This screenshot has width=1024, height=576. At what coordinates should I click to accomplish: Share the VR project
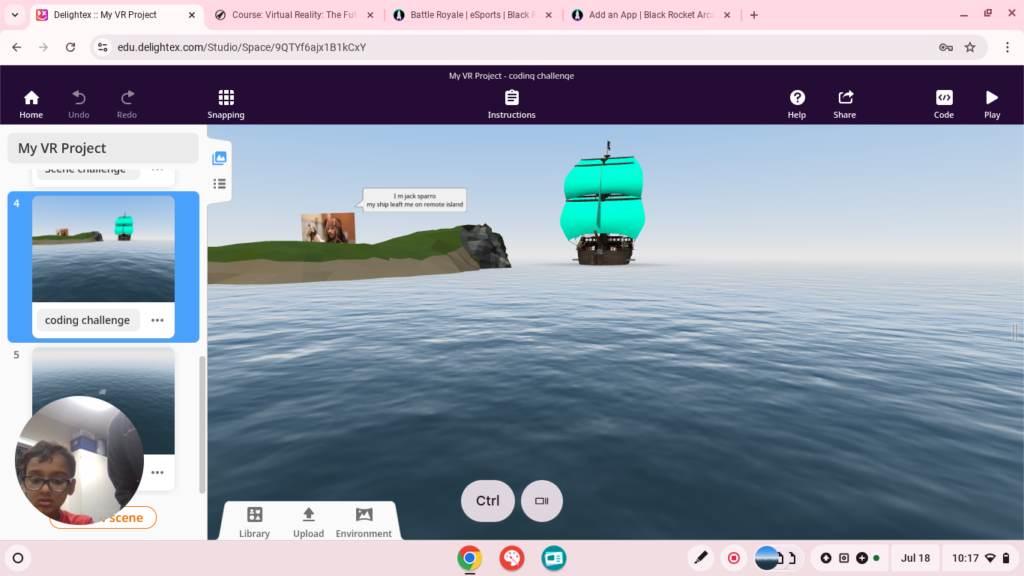[x=844, y=104]
